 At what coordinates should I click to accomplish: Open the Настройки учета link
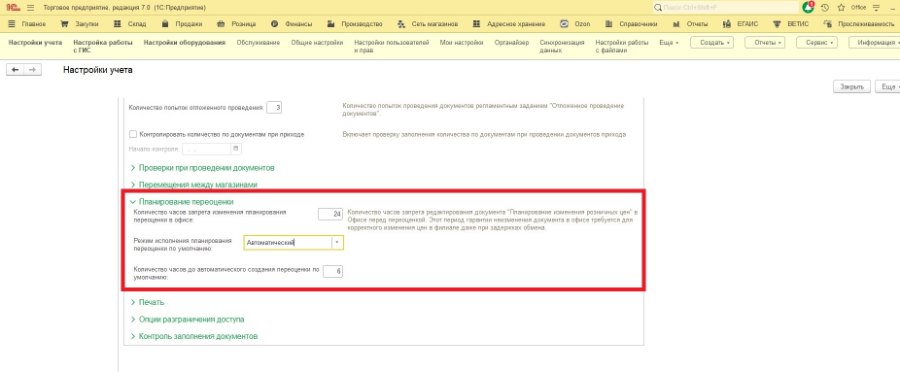pyautogui.click(x=36, y=43)
